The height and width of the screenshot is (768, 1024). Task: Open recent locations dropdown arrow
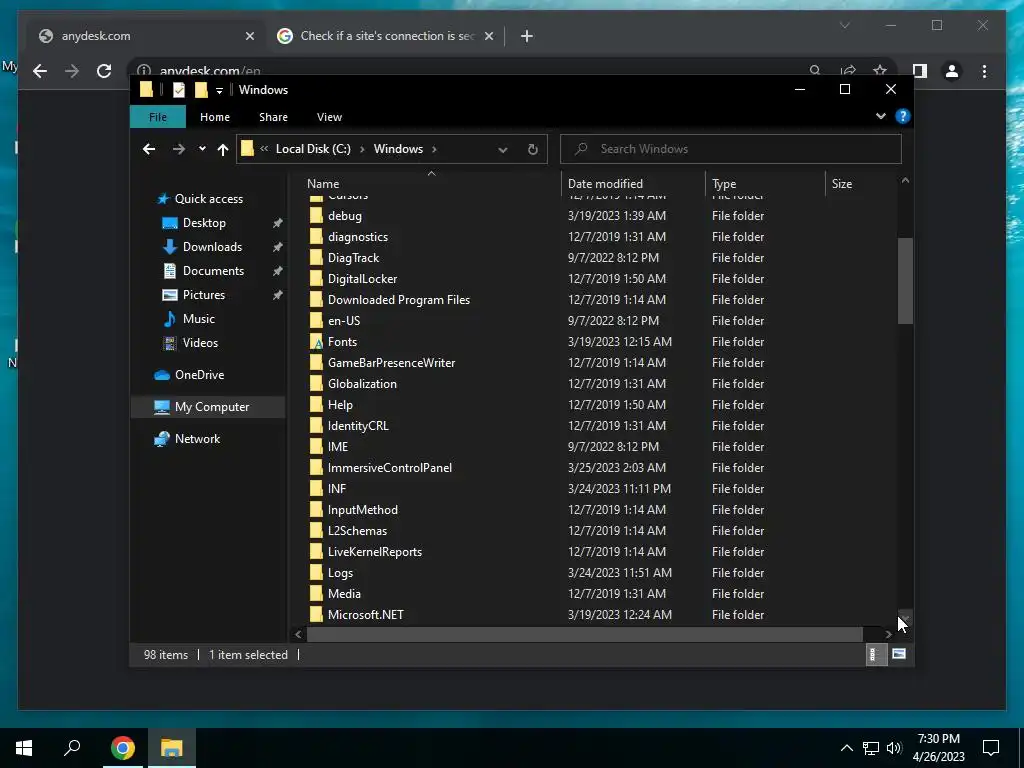click(202, 149)
